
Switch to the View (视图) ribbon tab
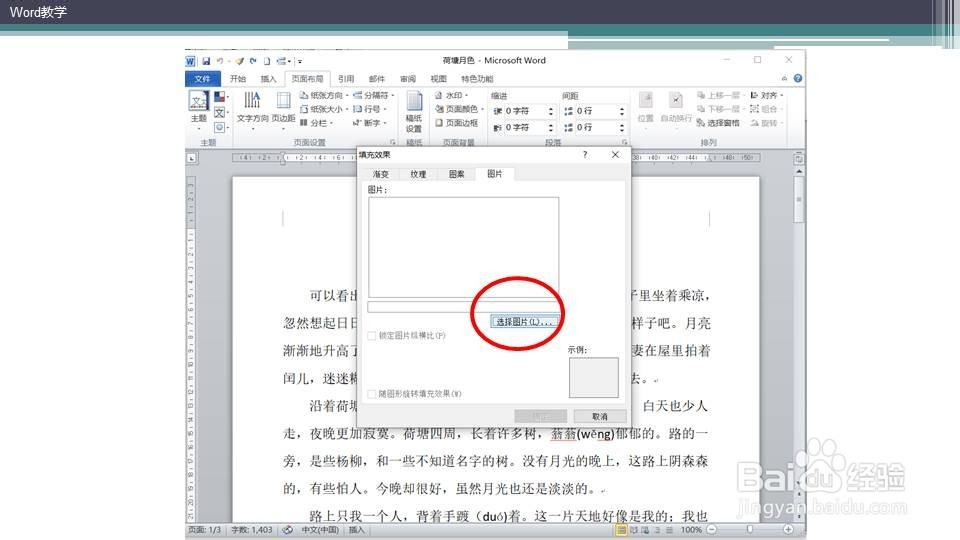click(438, 79)
